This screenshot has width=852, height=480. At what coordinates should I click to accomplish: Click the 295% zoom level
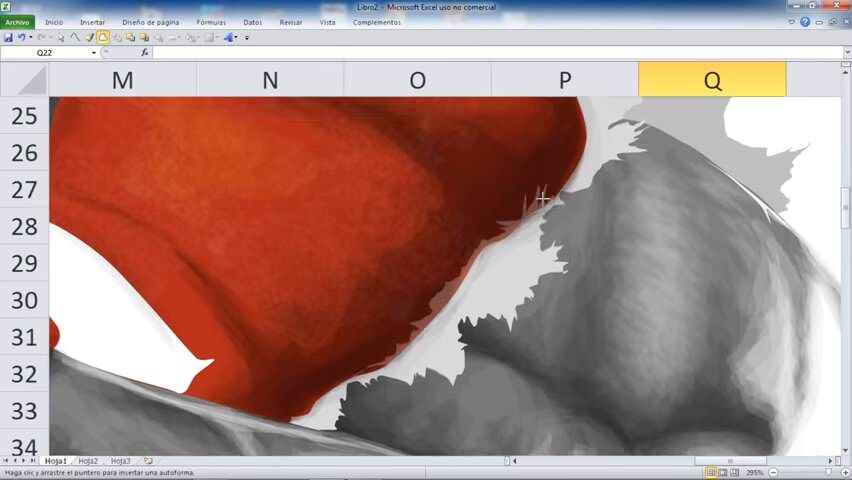(x=754, y=473)
